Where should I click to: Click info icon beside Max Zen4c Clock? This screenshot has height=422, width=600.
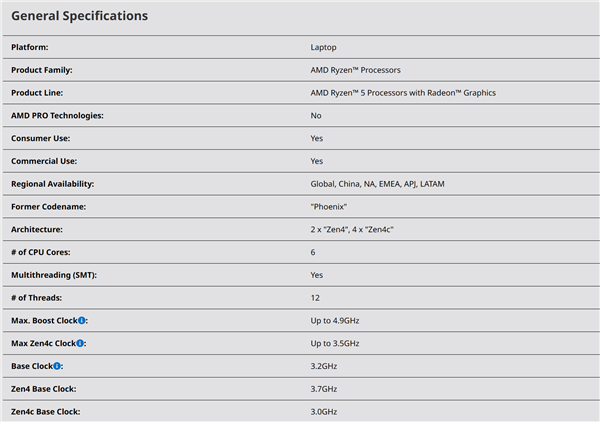pos(81,343)
